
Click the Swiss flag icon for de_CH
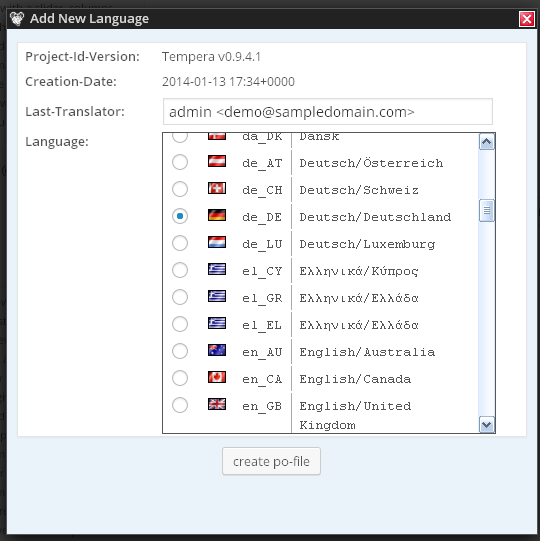tap(217, 188)
